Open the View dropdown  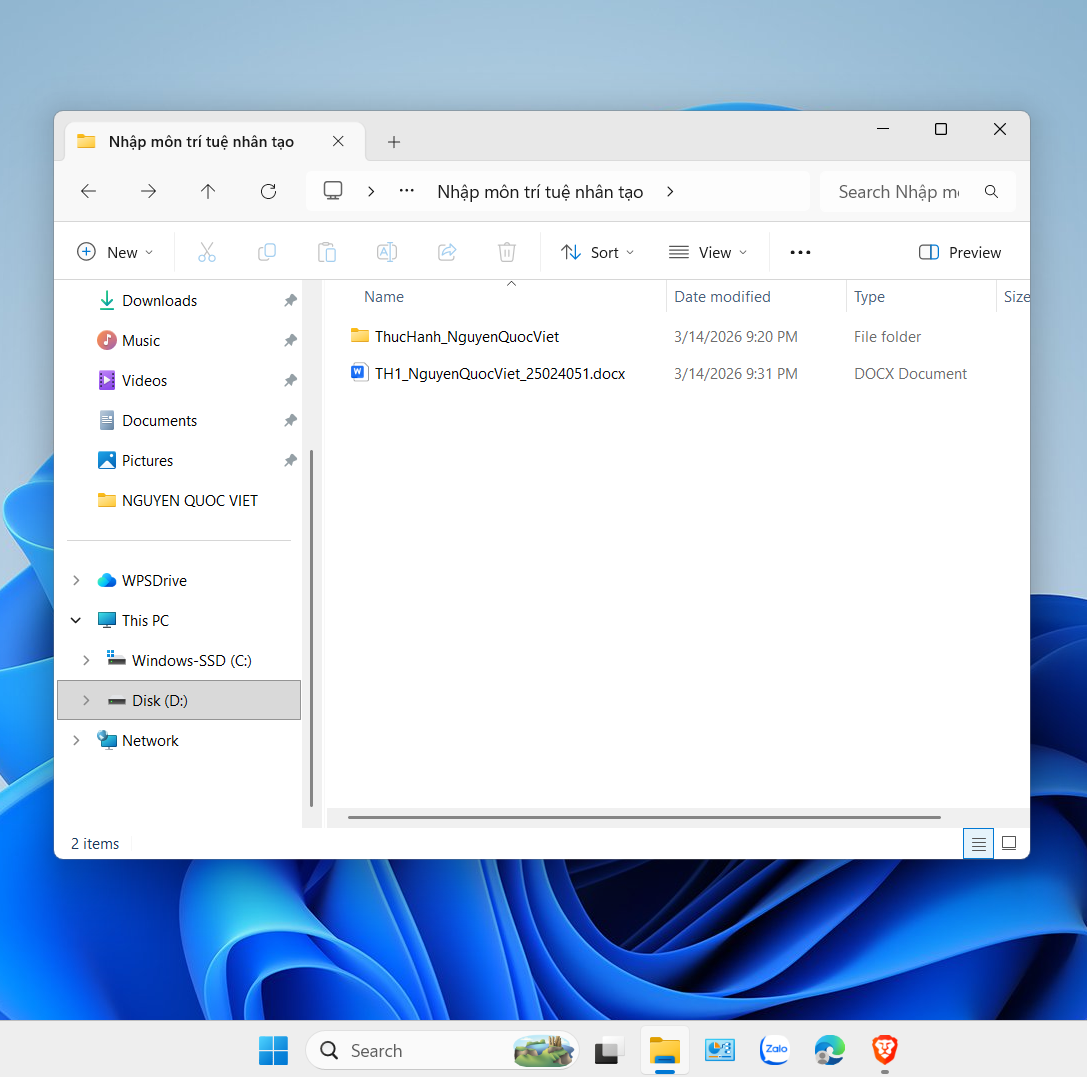(708, 252)
